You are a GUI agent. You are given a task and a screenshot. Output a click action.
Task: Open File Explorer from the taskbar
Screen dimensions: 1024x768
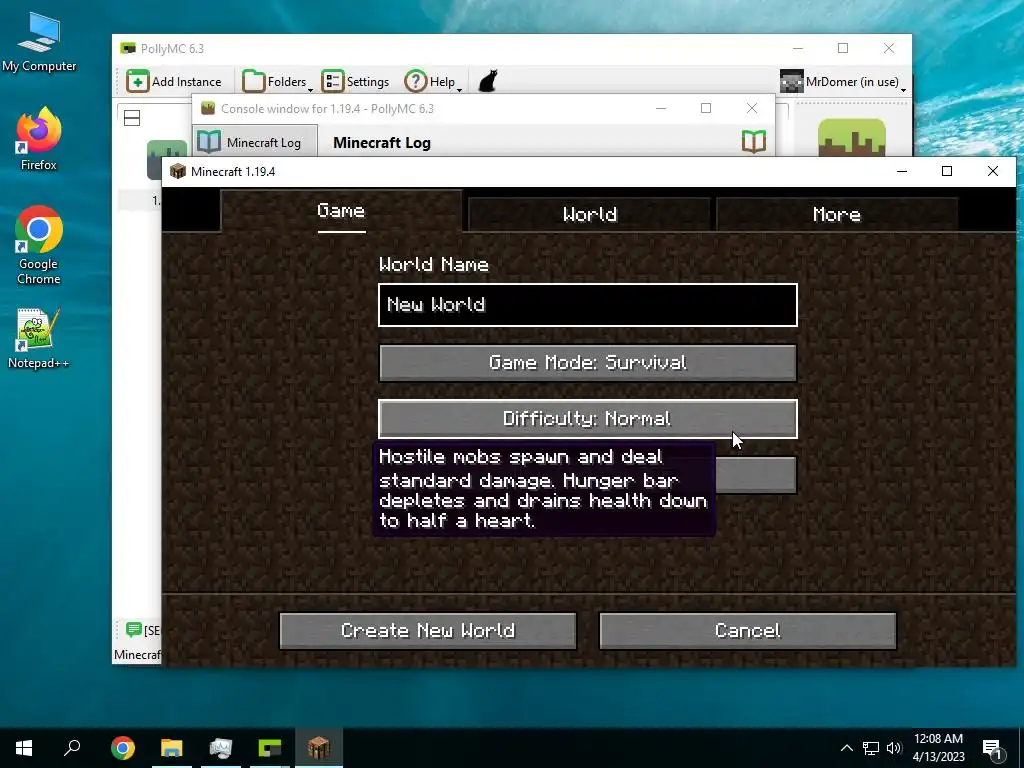(x=172, y=748)
